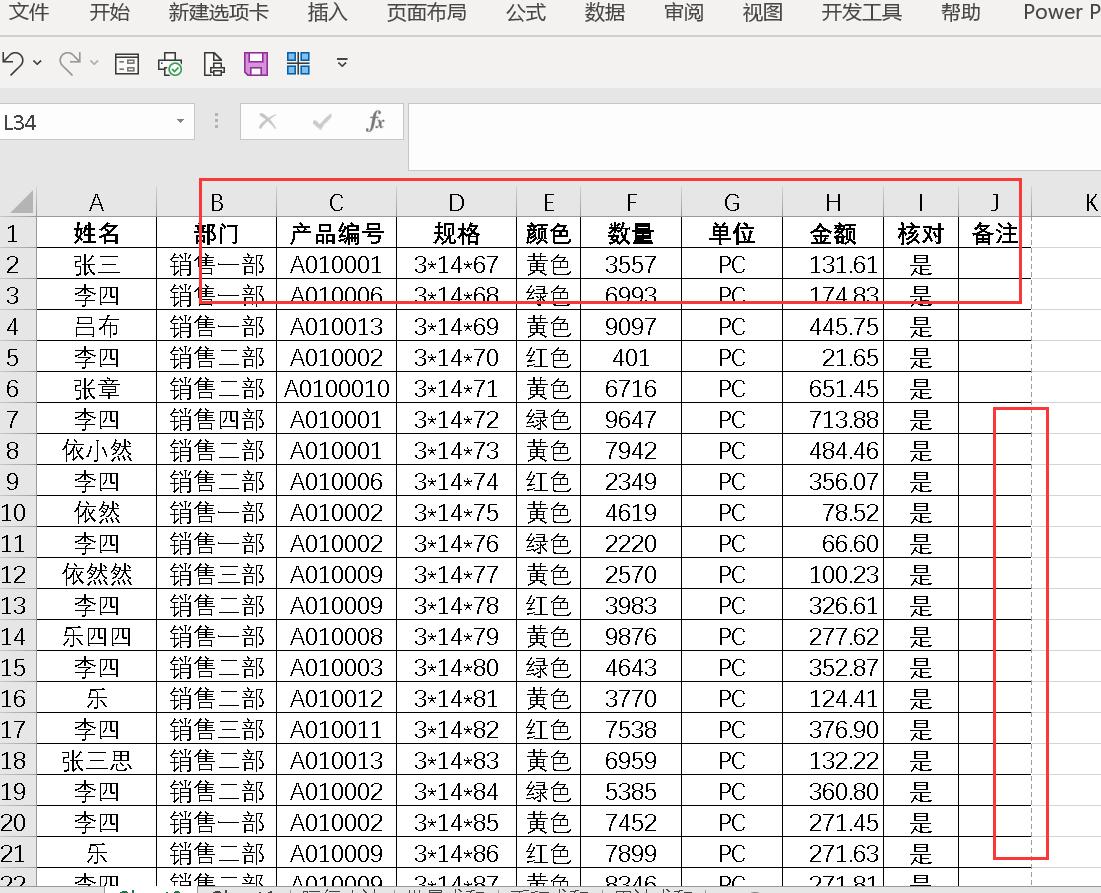Image resolution: width=1101 pixels, height=893 pixels.
Task: Open the Name Box dropdown arrow
Action: [180, 122]
